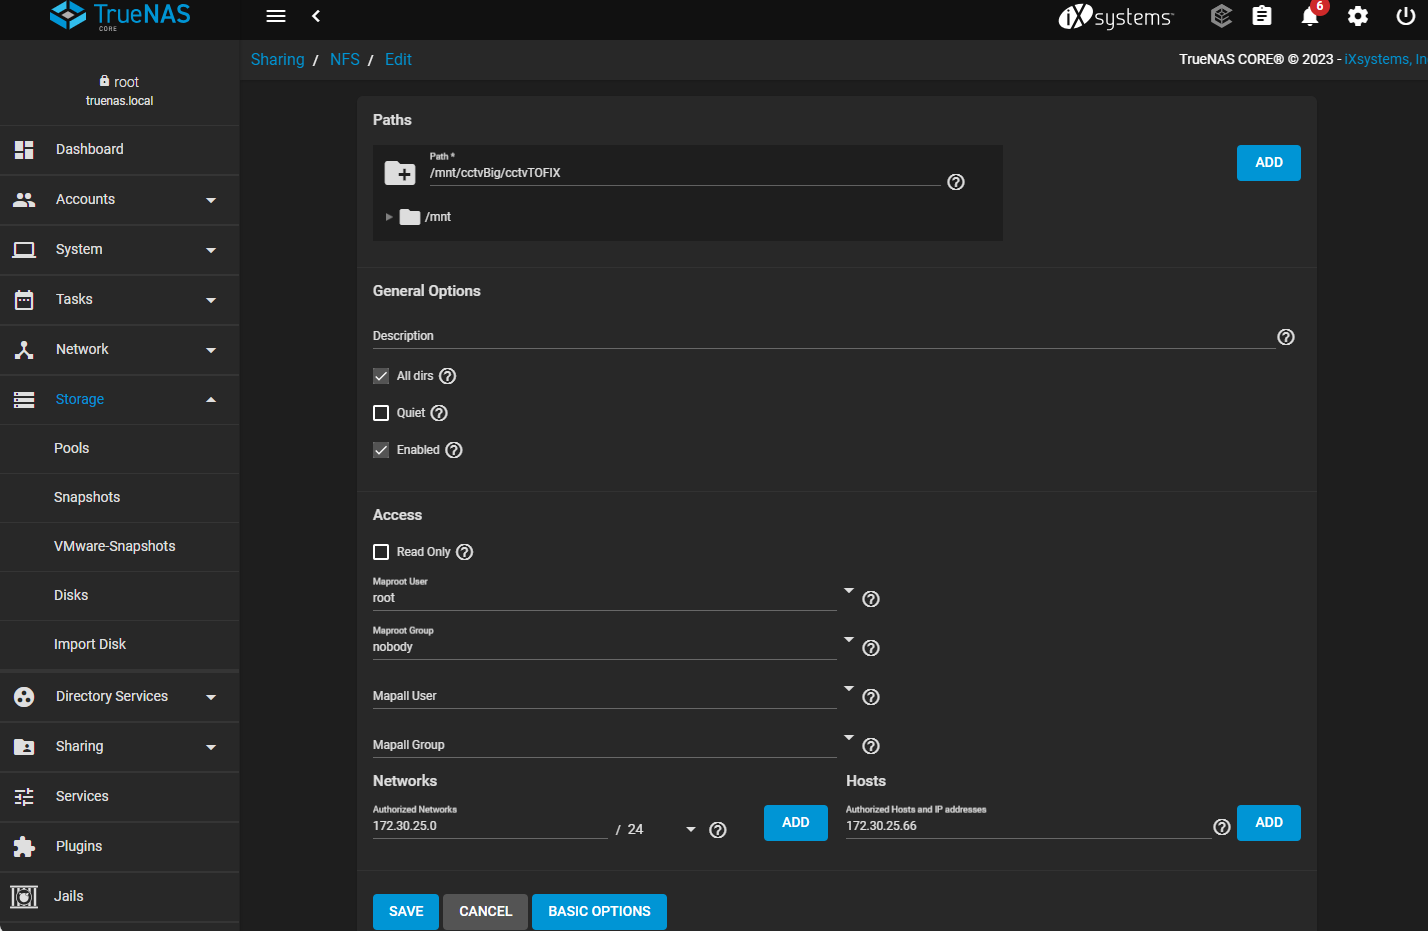This screenshot has height=931, width=1428.
Task: Open the Mapall User dropdown
Action: (x=849, y=688)
